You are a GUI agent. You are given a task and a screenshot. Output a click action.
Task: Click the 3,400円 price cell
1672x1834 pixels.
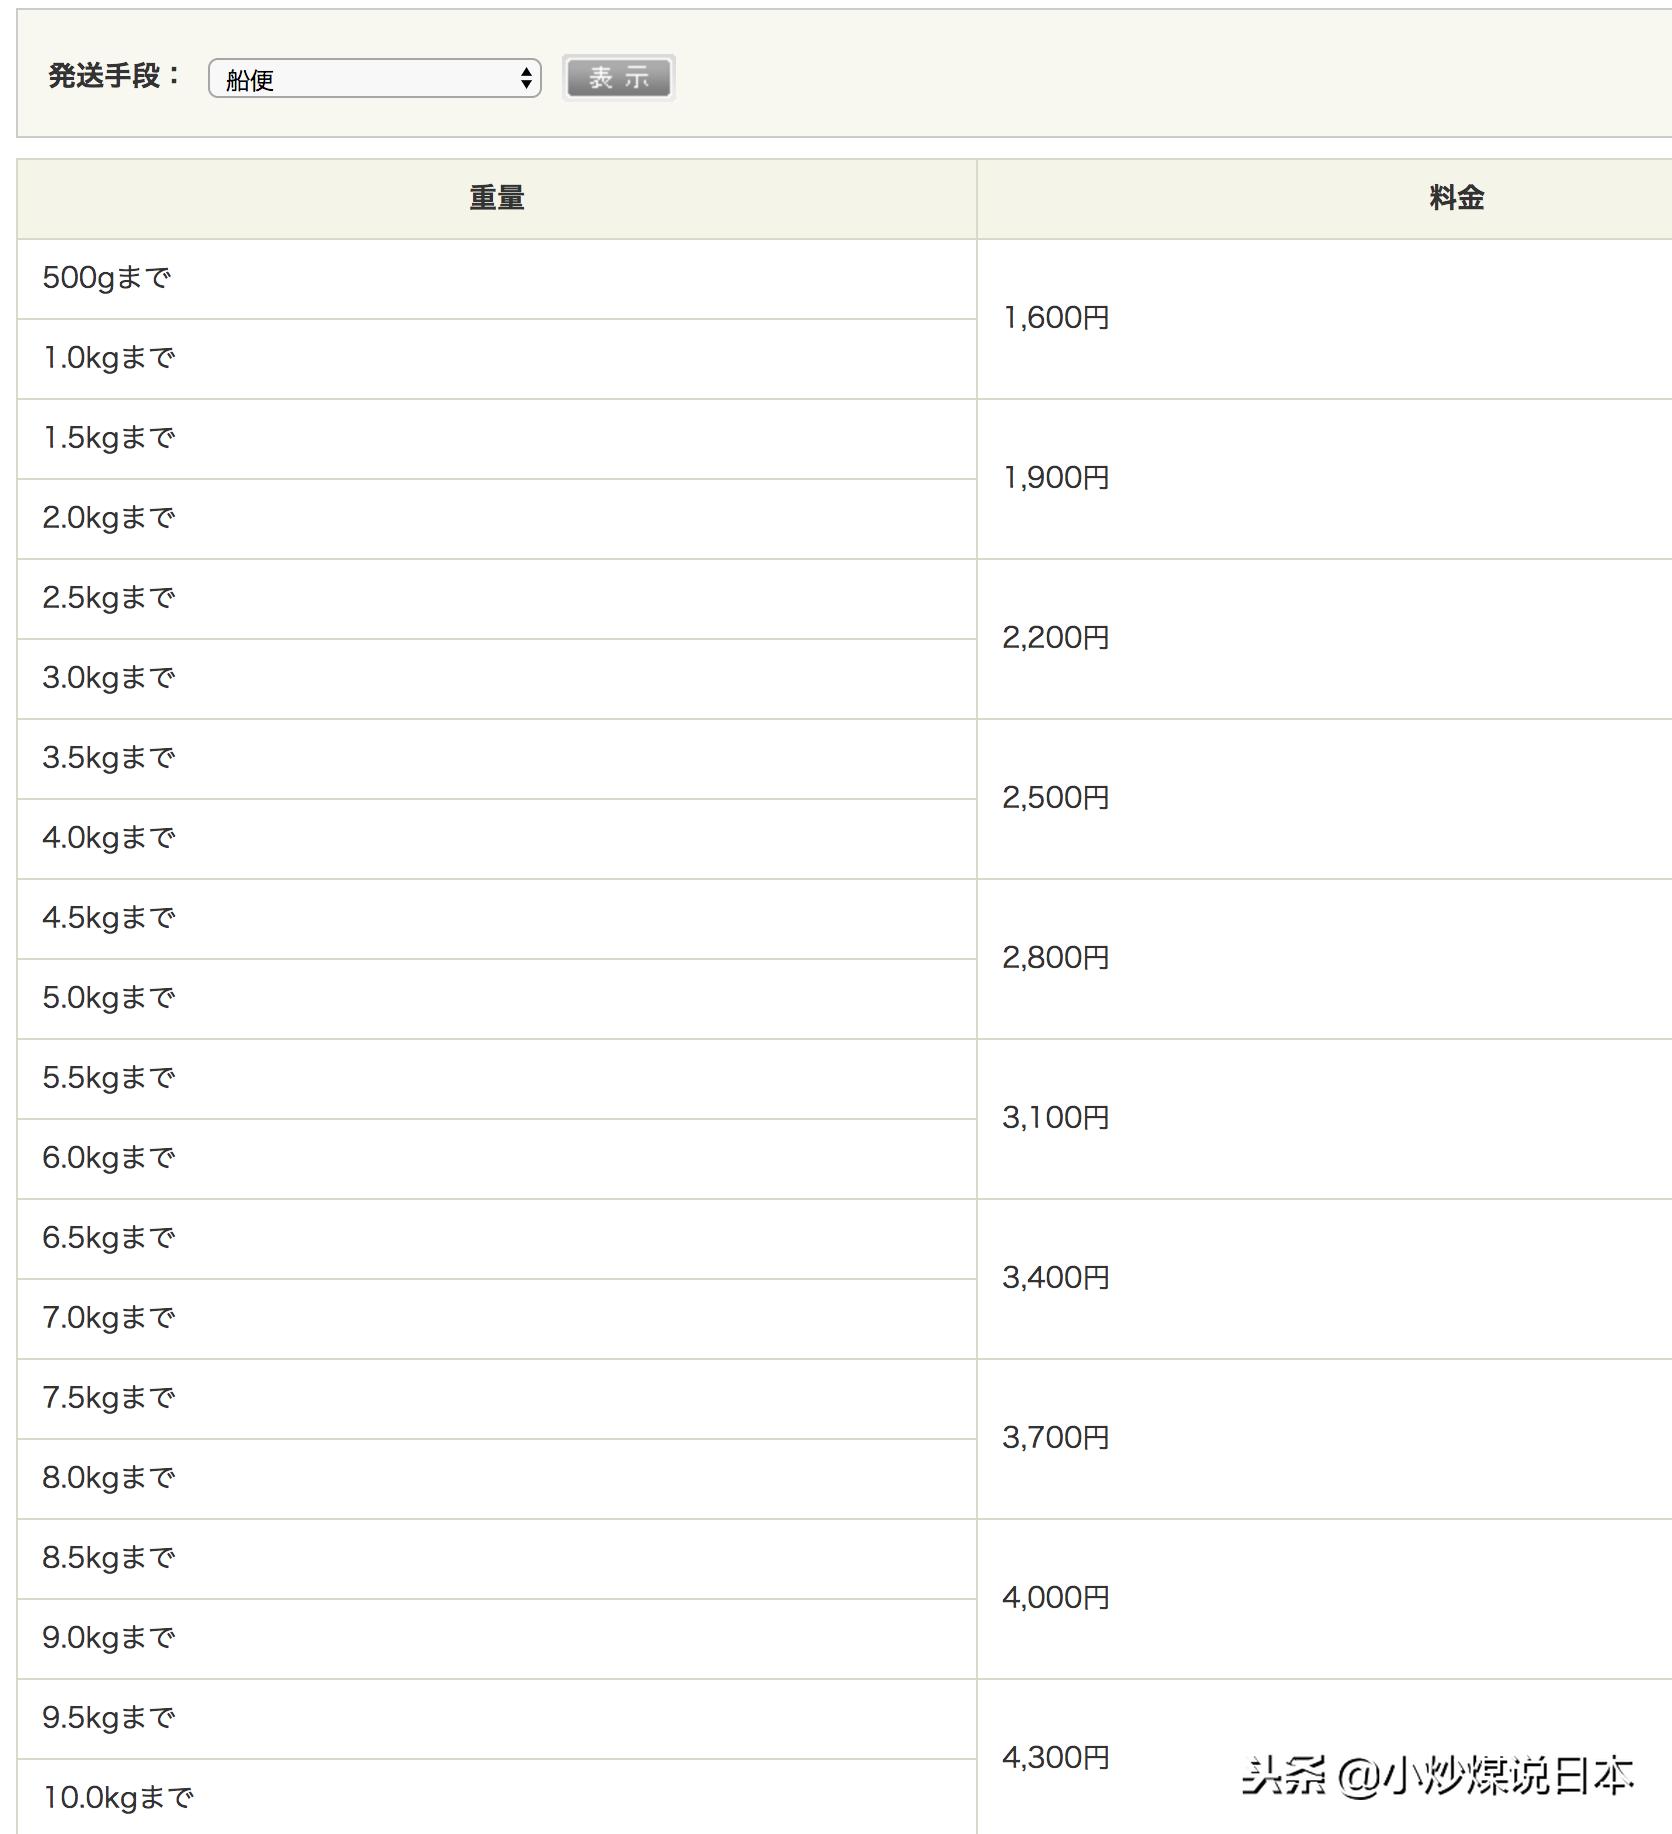point(1056,1278)
